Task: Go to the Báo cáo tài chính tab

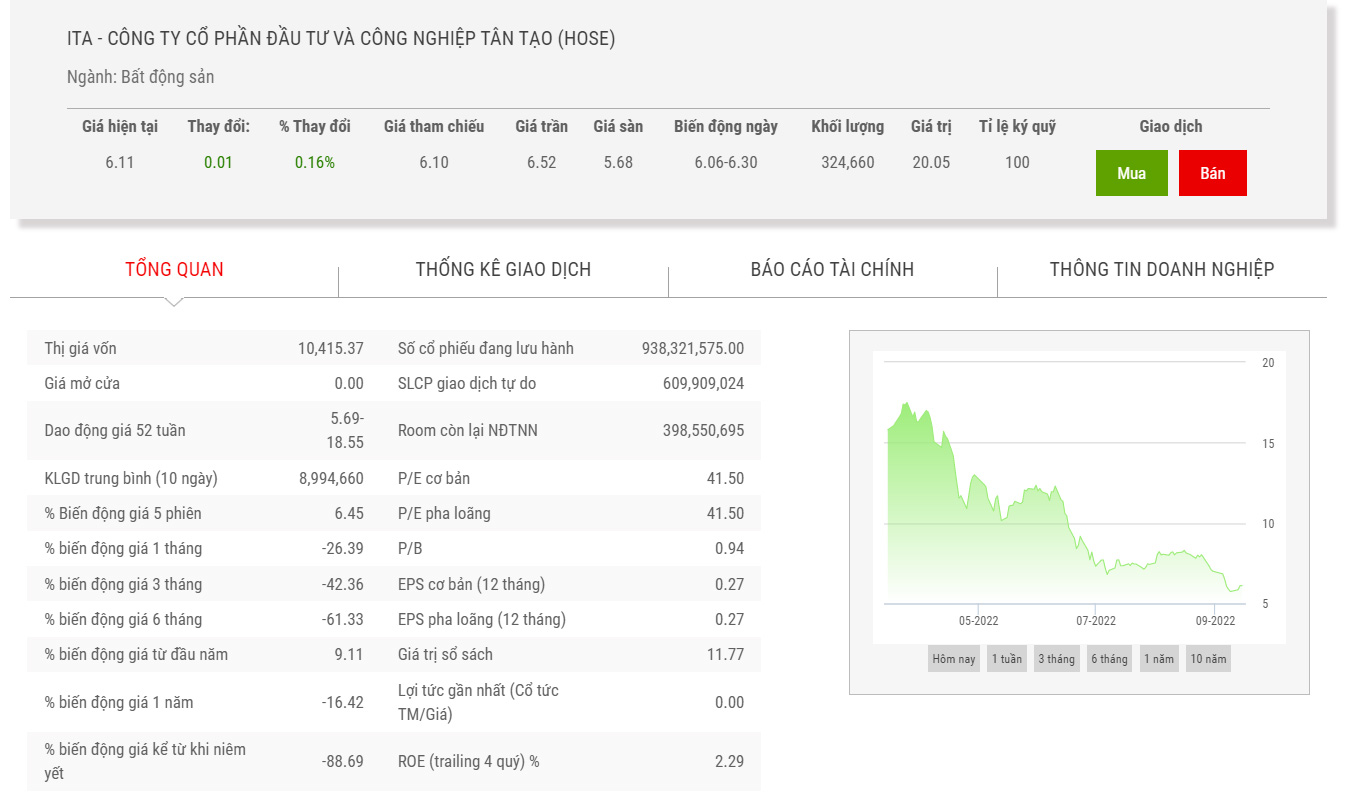Action: (x=832, y=269)
